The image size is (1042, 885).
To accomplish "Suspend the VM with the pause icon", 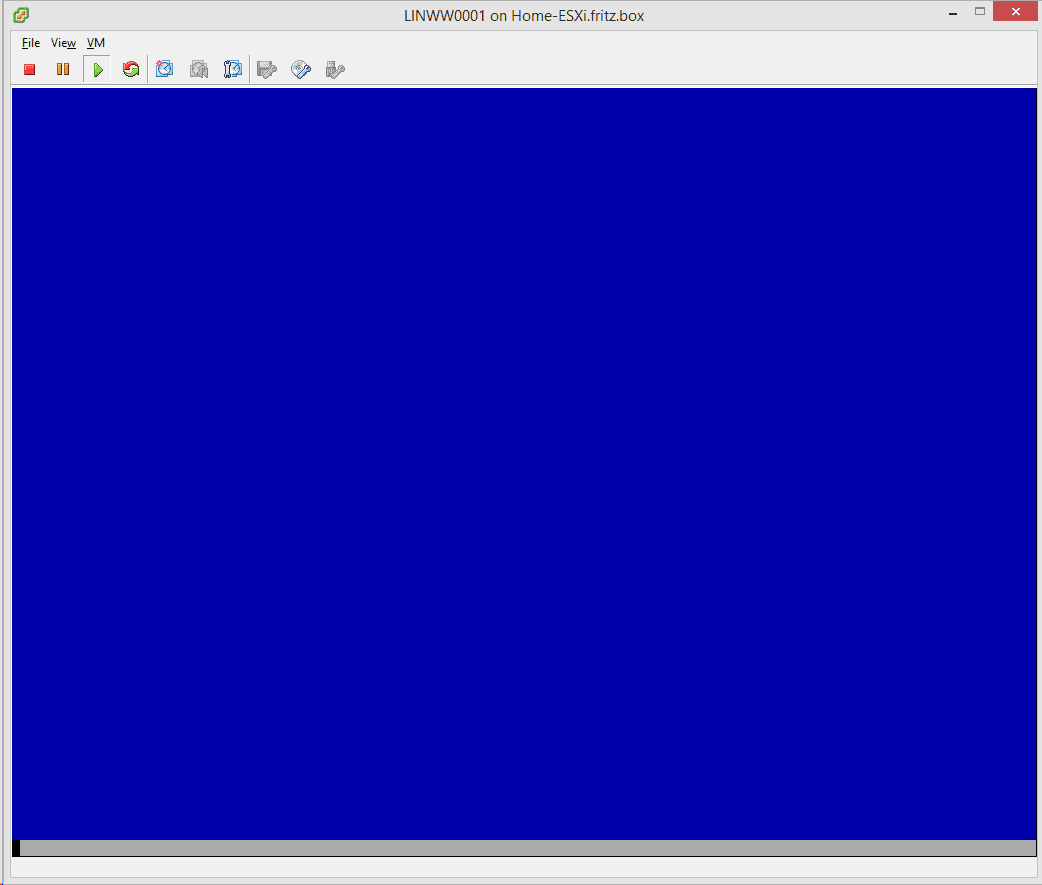I will [x=63, y=70].
